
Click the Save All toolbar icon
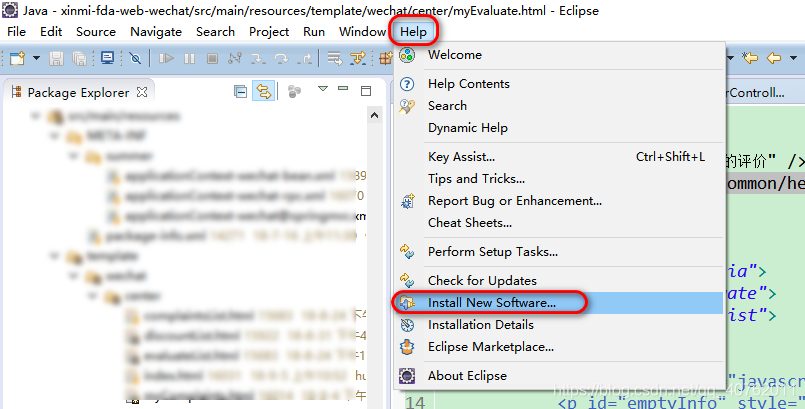click(80, 58)
